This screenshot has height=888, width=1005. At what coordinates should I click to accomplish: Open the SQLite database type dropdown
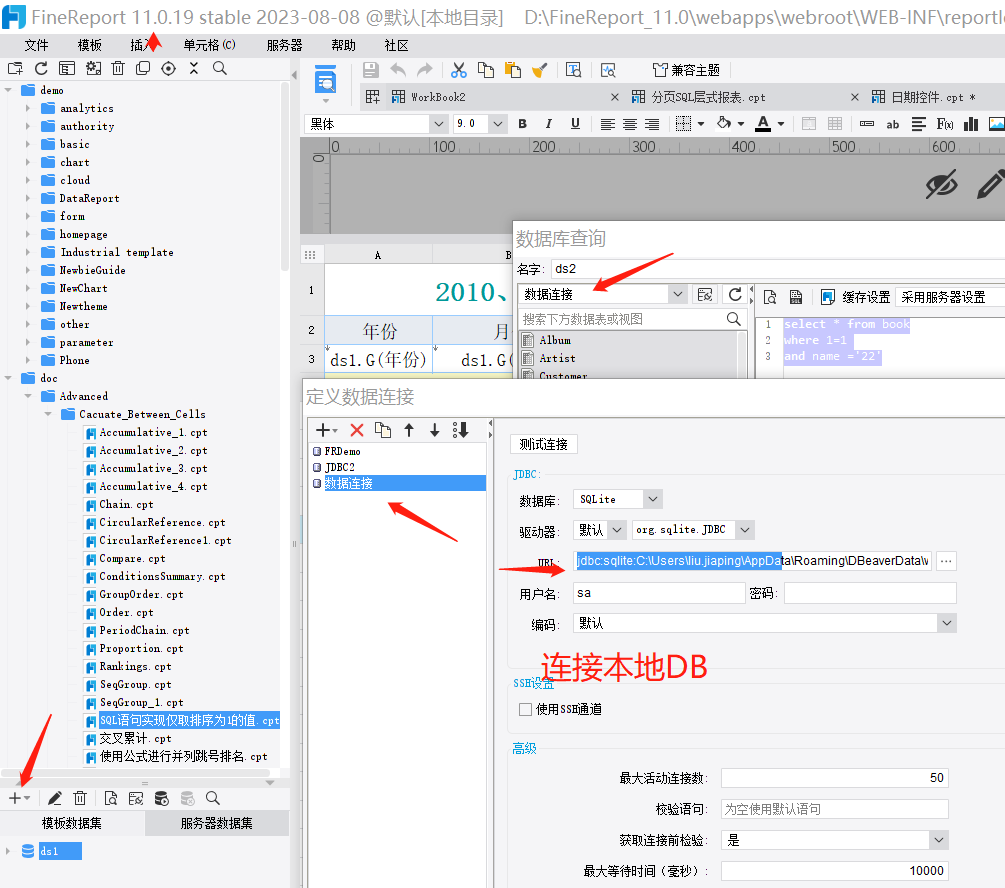point(652,499)
